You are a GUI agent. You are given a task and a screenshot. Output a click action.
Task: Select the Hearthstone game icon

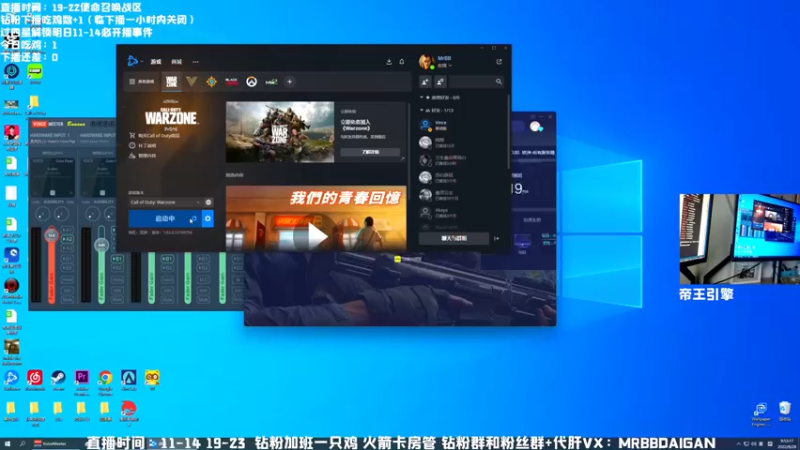coord(211,82)
